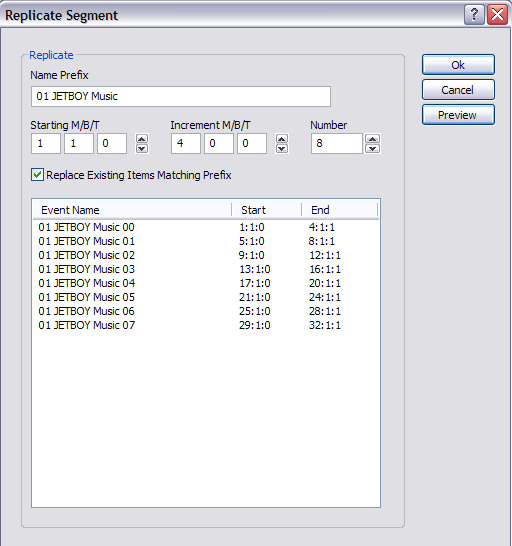Decrease Increment M/B/T with down arrow
This screenshot has height=546, width=512.
click(282, 148)
